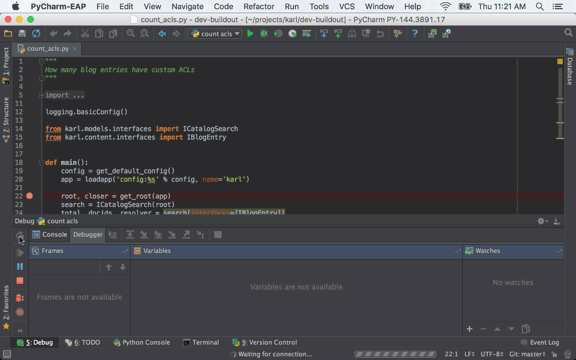This screenshot has width=576, height=360.
Task: Click the Revert changes toolbar icon
Action: pyautogui.click(x=380, y=34)
